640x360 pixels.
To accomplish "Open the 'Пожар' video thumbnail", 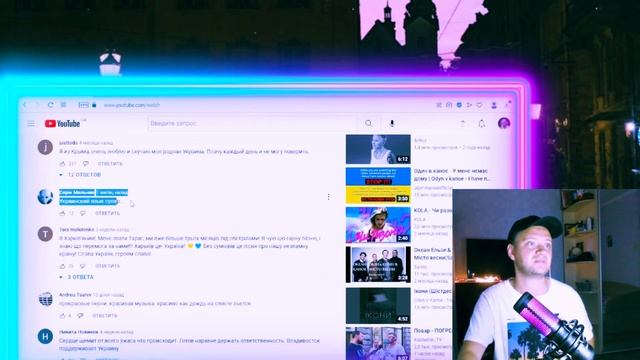I will click(x=378, y=343).
